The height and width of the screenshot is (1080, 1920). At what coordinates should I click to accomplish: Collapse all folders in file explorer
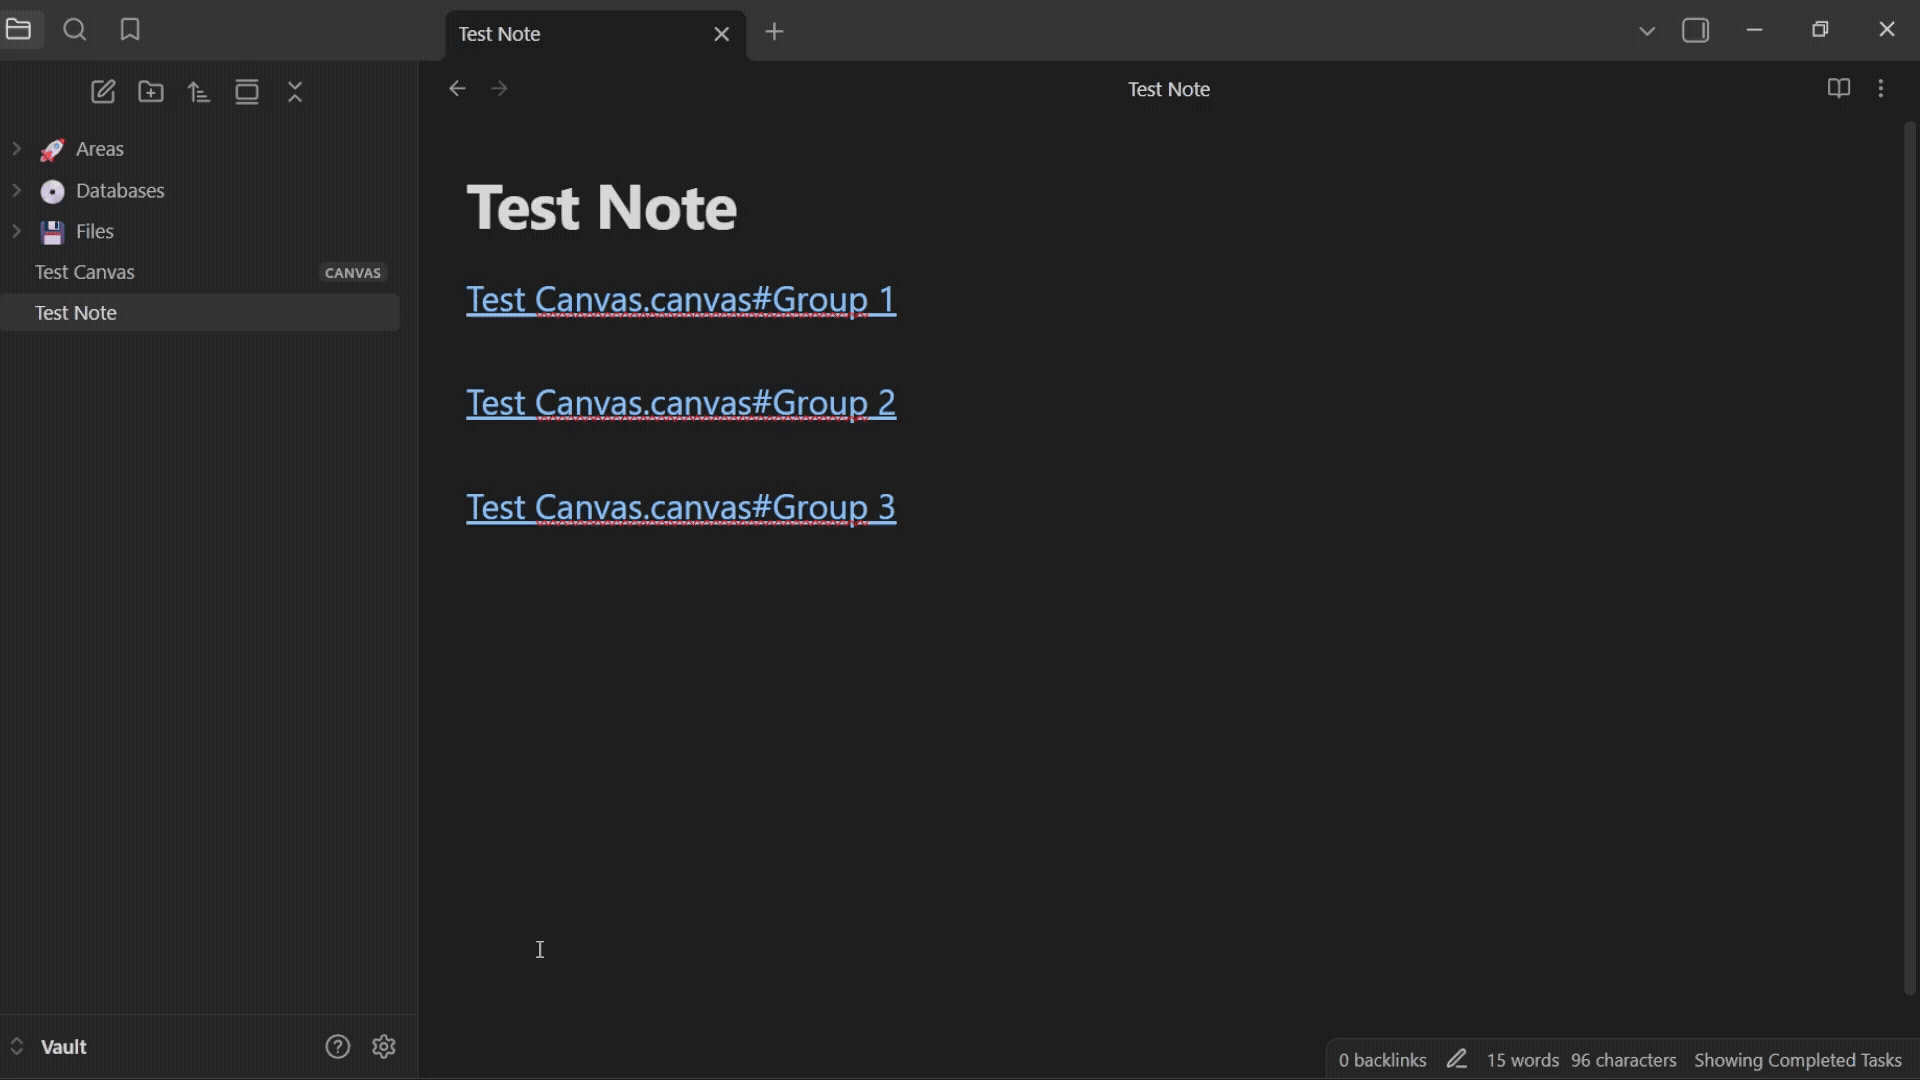click(x=295, y=92)
